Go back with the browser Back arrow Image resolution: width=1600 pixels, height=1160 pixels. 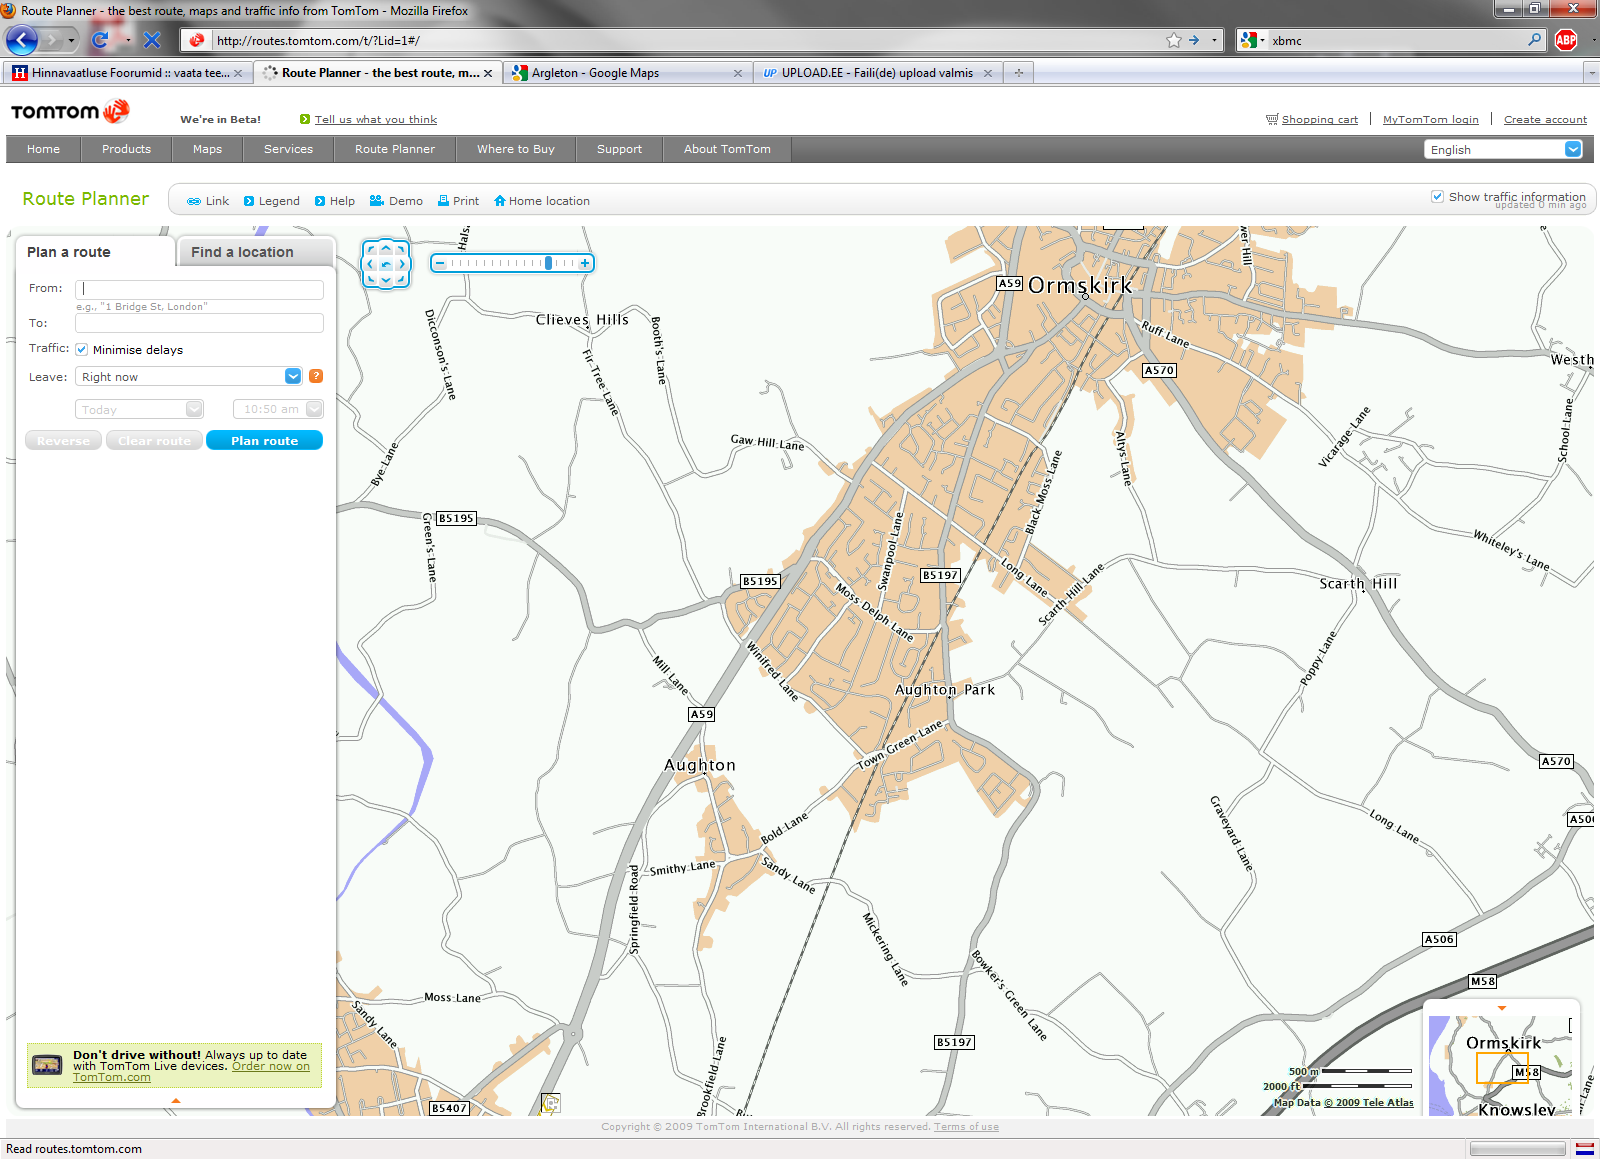[x=22, y=40]
